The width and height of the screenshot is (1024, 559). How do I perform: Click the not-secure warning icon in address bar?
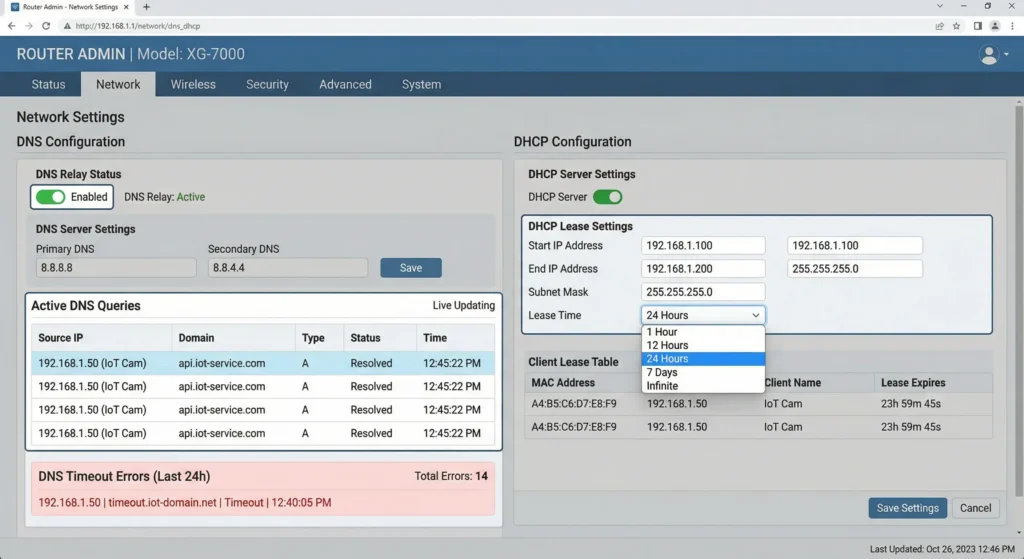(x=67, y=26)
